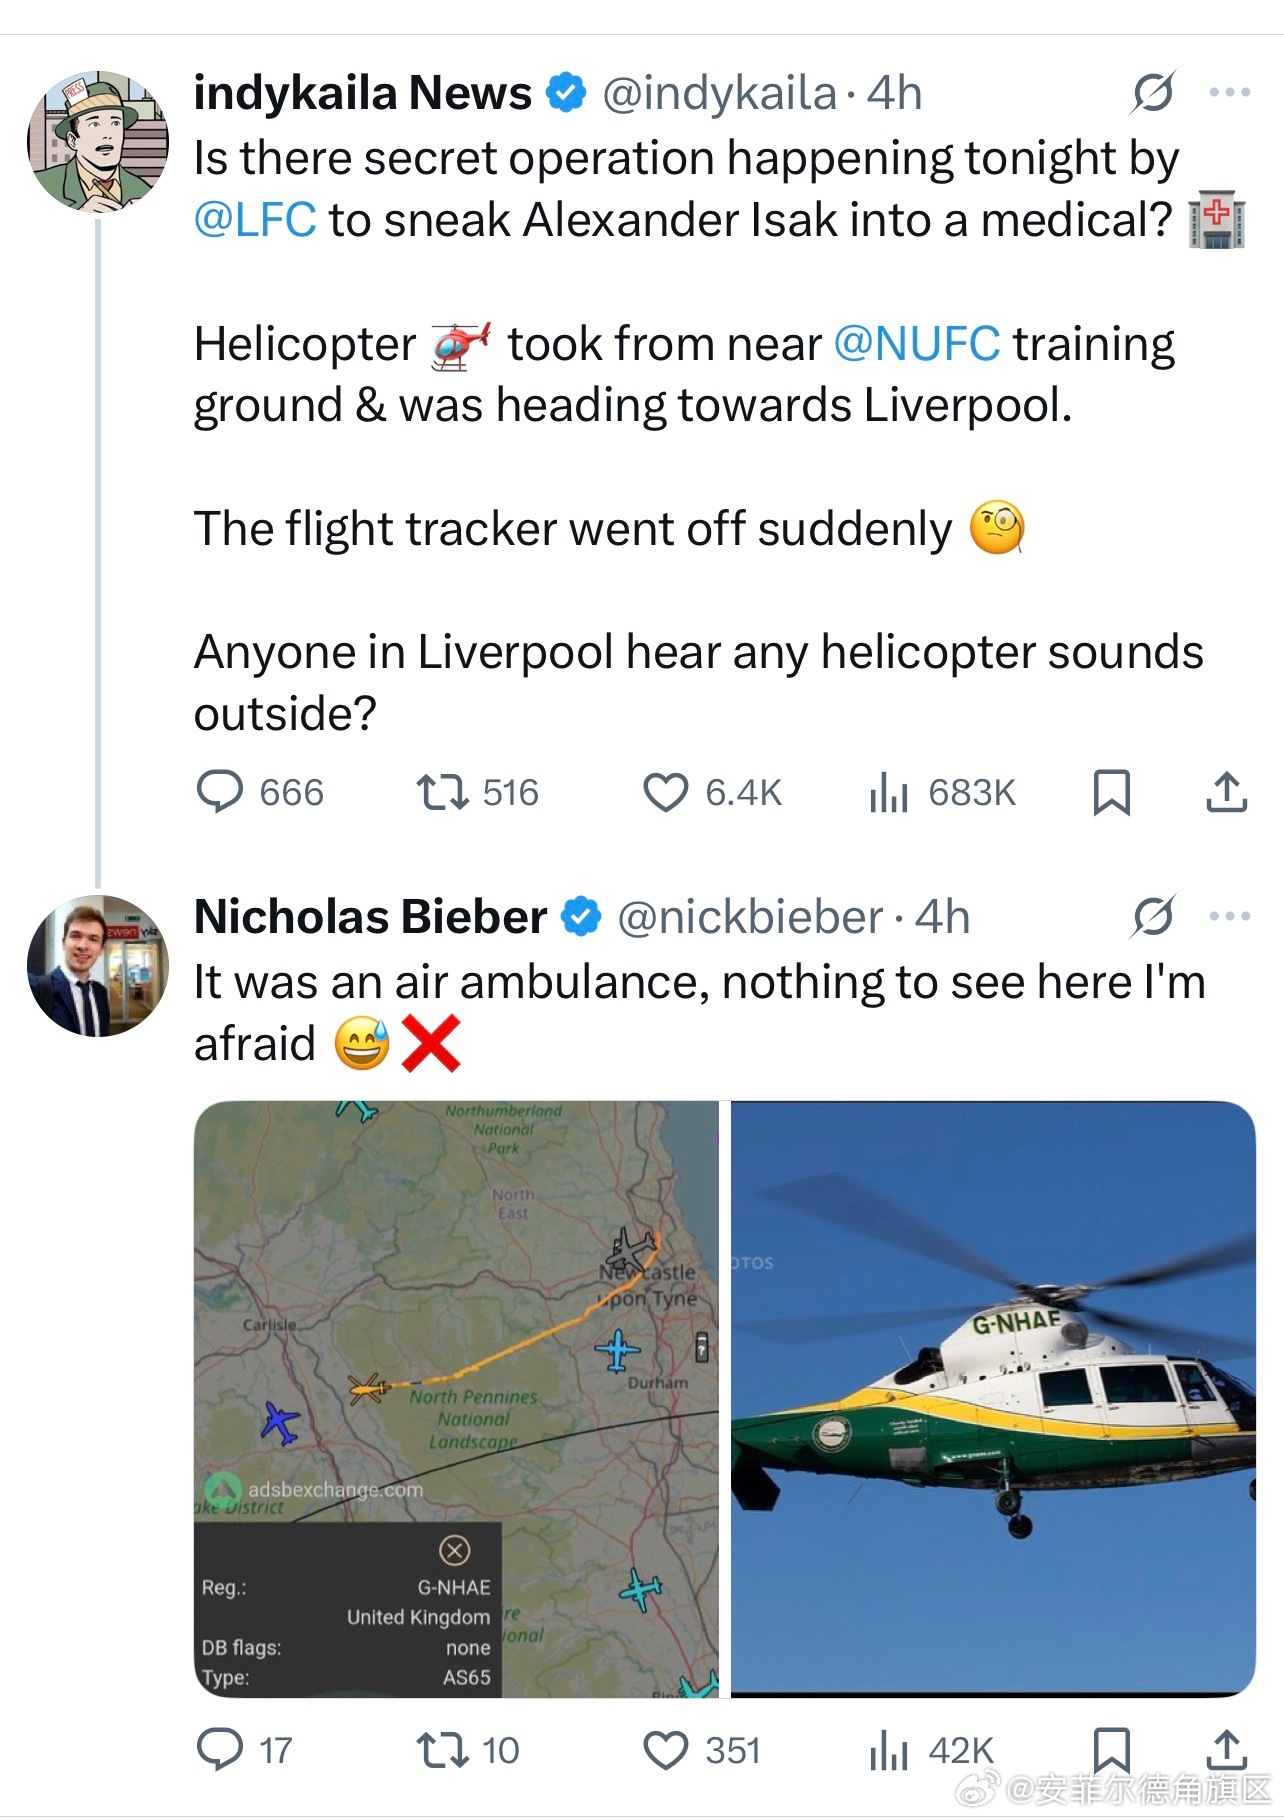Open Grok icon on Nicholas Bieber reply

(x=1153, y=916)
